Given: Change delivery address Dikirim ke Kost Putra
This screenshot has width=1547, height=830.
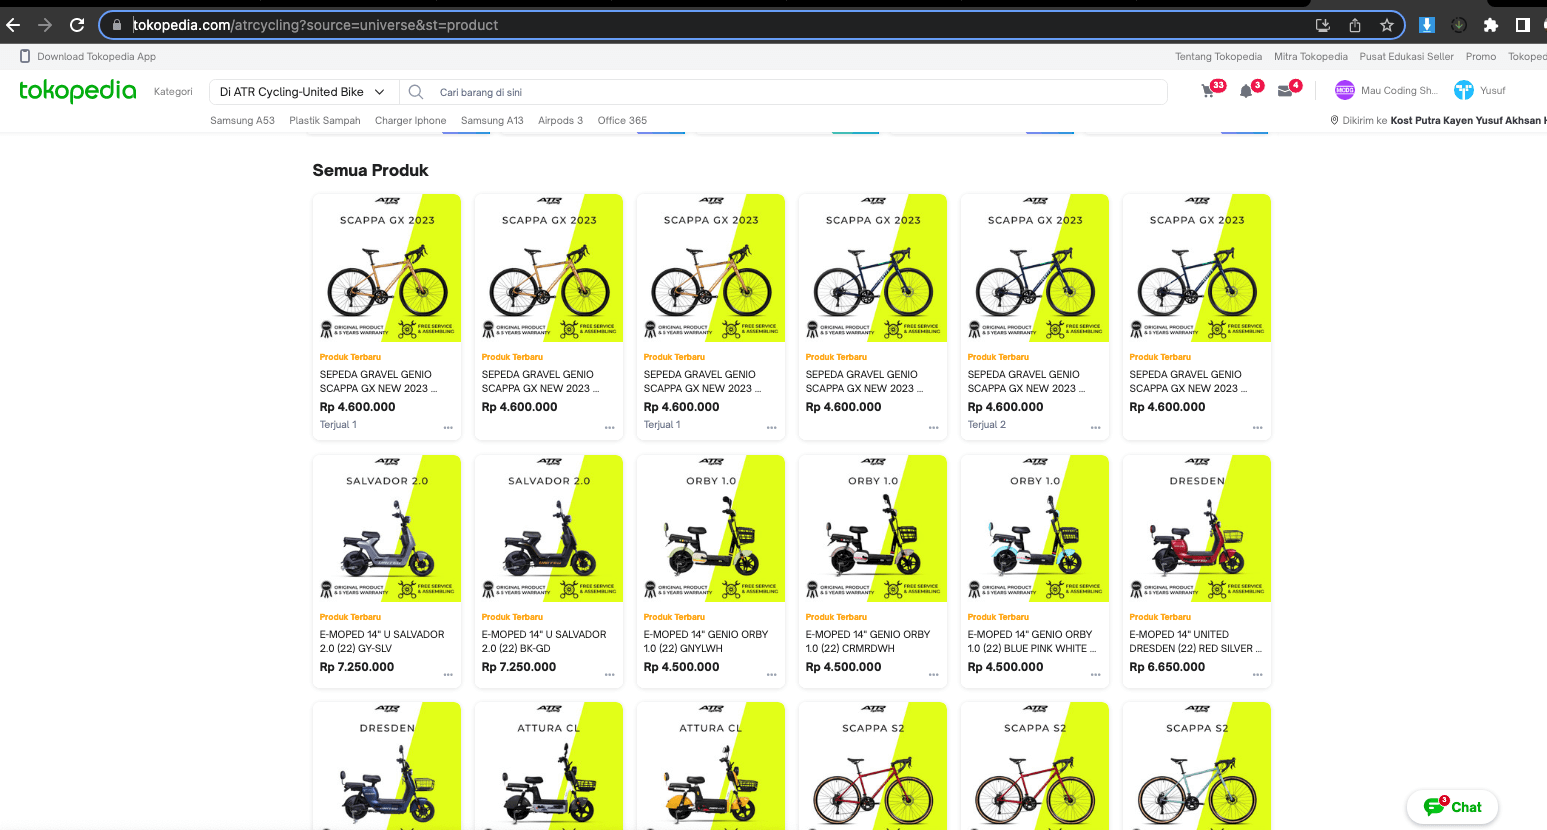Looking at the screenshot, I should click(1438, 121).
